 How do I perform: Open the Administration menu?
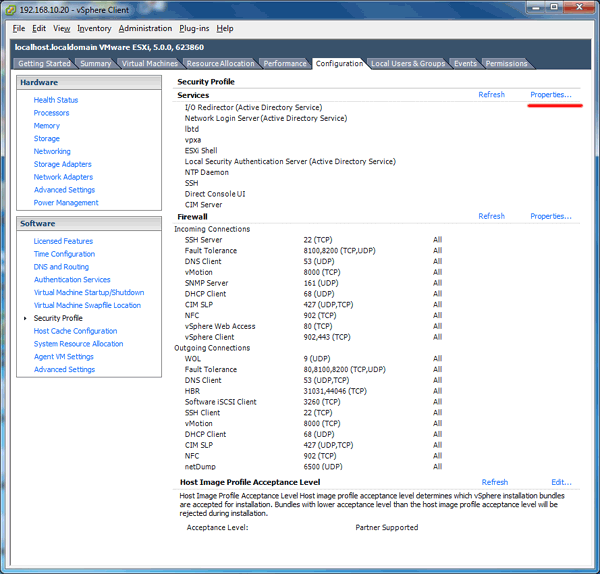tap(145, 28)
